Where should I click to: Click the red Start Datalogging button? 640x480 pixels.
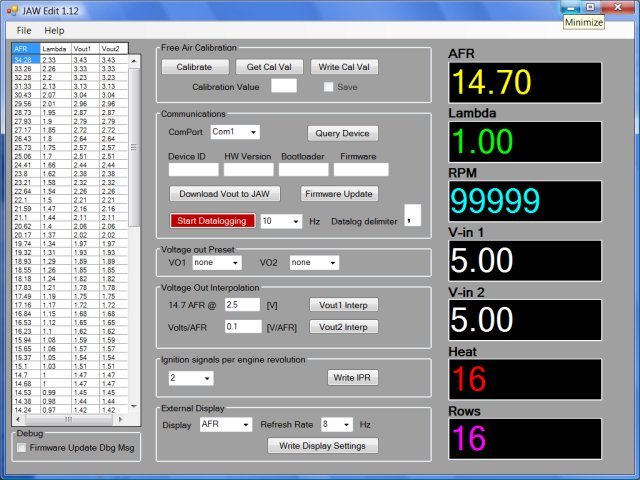(x=212, y=221)
